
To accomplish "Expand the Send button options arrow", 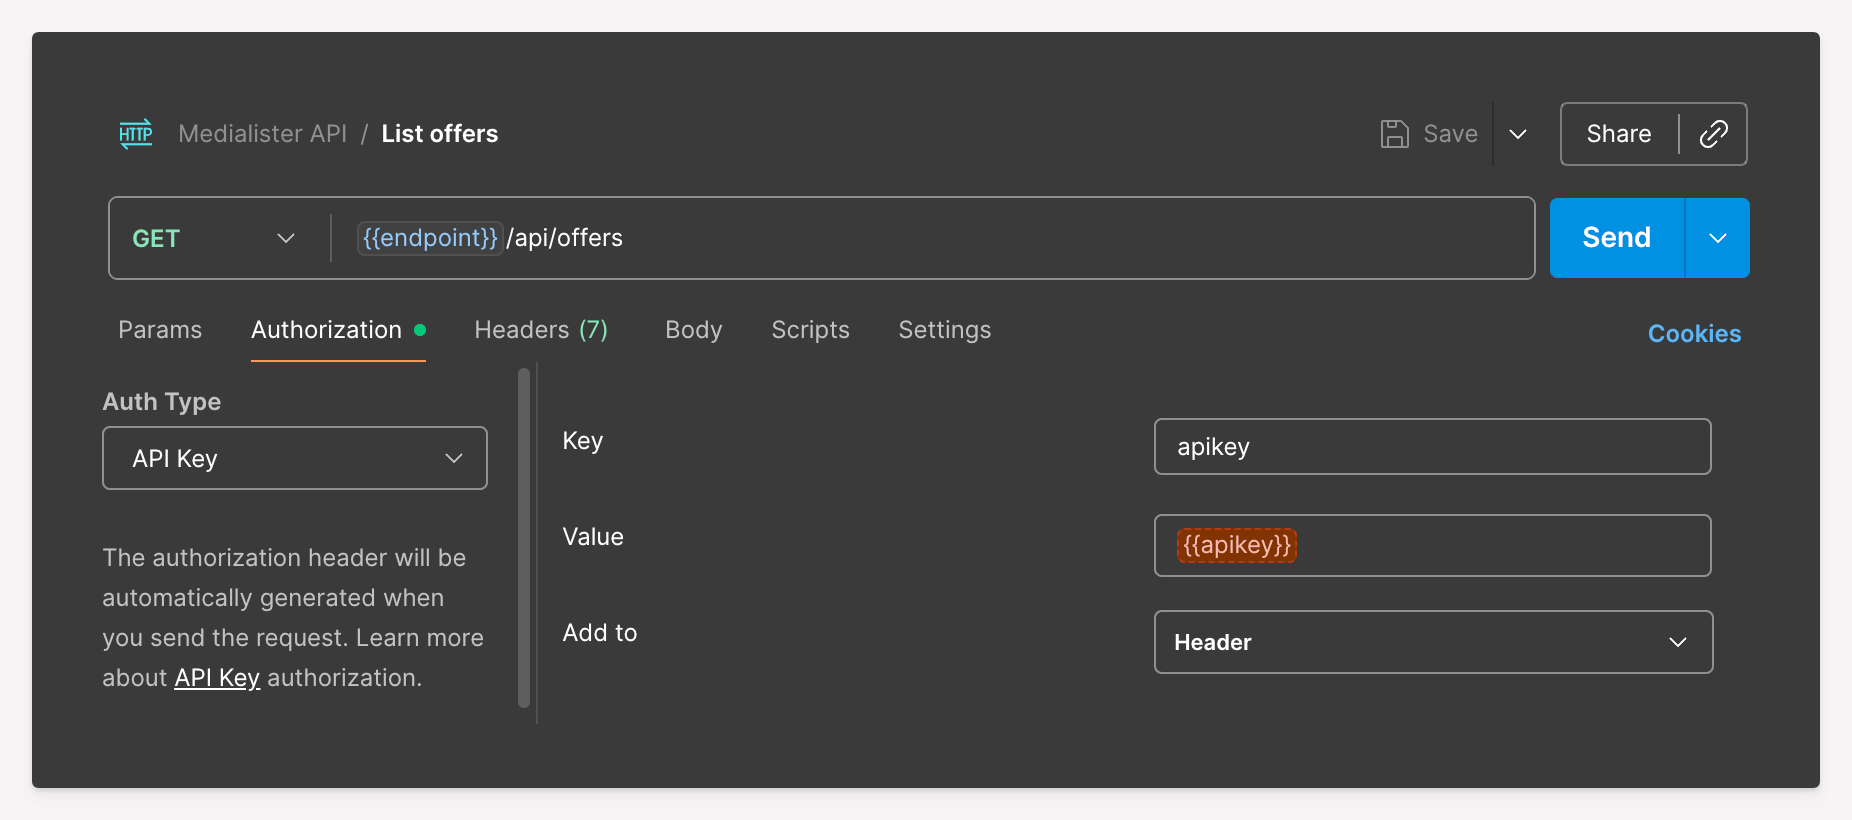I will pyautogui.click(x=1717, y=238).
